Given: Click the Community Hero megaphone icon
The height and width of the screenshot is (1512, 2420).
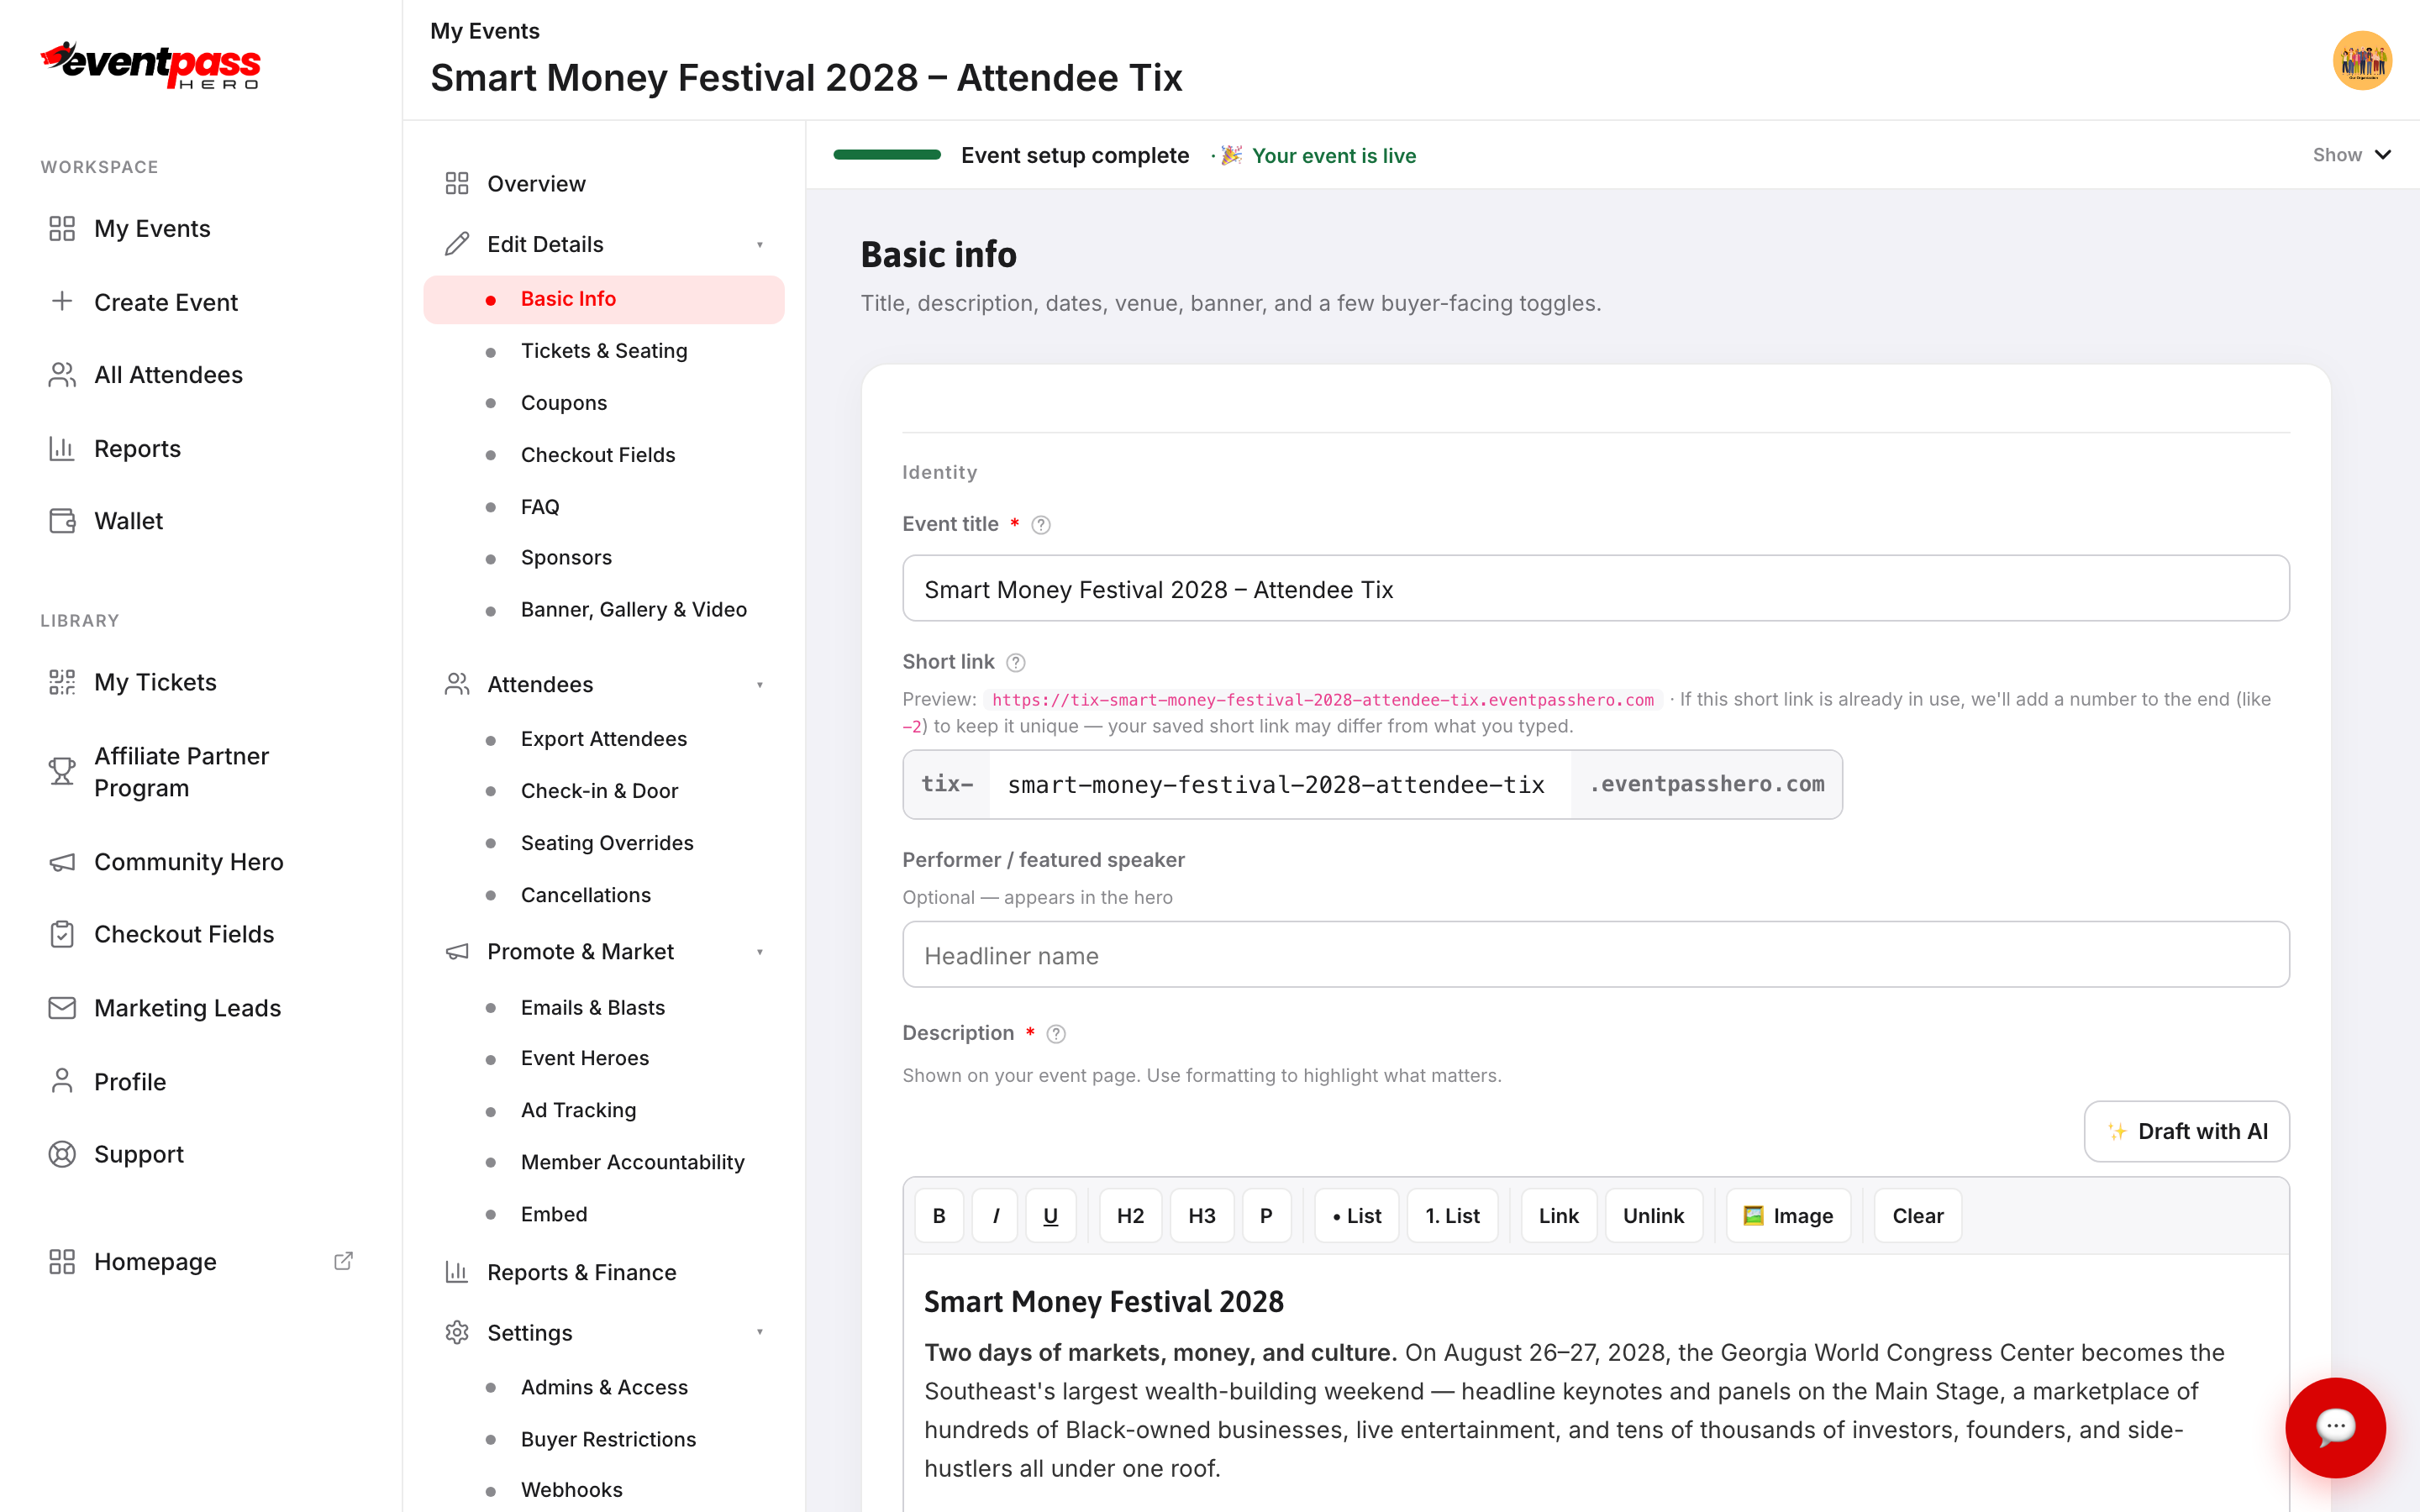Looking at the screenshot, I should [62, 862].
